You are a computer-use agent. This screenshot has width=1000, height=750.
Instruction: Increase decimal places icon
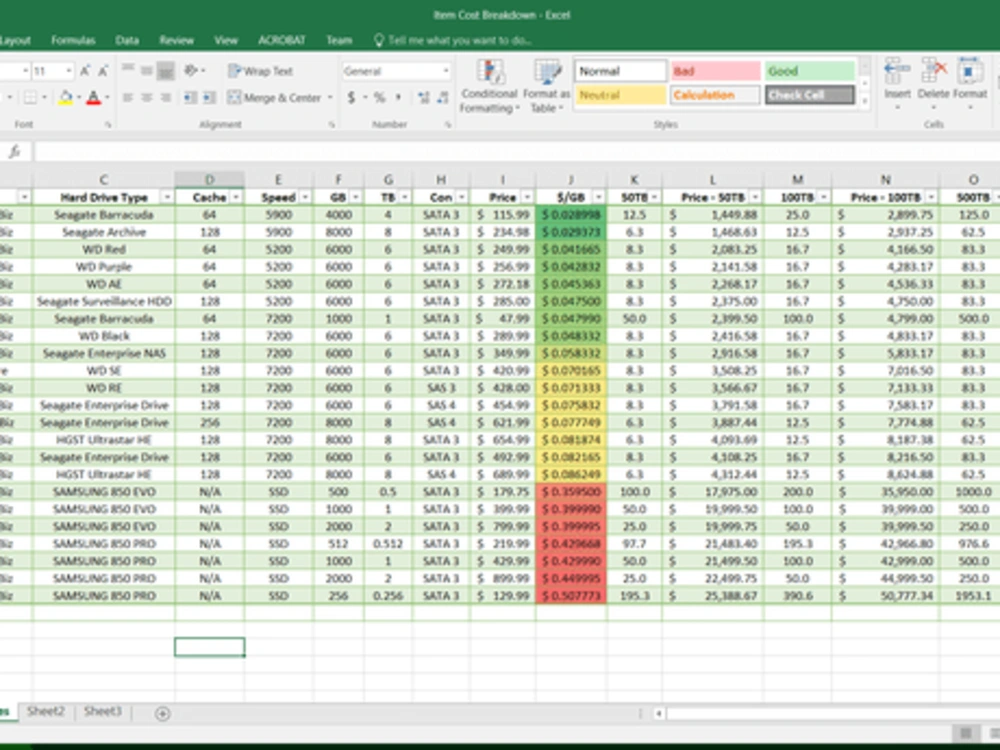pyautogui.click(x=423, y=98)
